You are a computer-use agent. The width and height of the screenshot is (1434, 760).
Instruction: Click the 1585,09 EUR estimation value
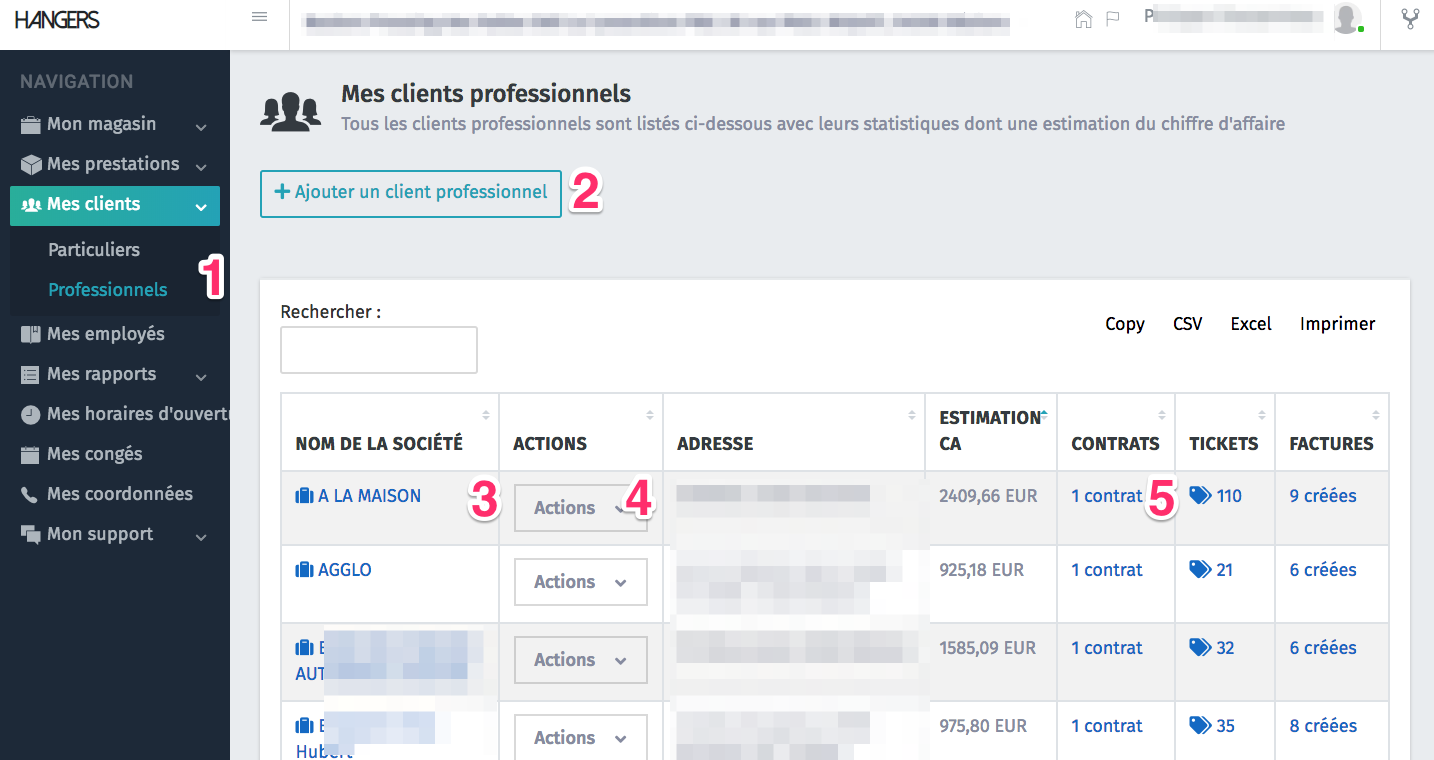988,648
